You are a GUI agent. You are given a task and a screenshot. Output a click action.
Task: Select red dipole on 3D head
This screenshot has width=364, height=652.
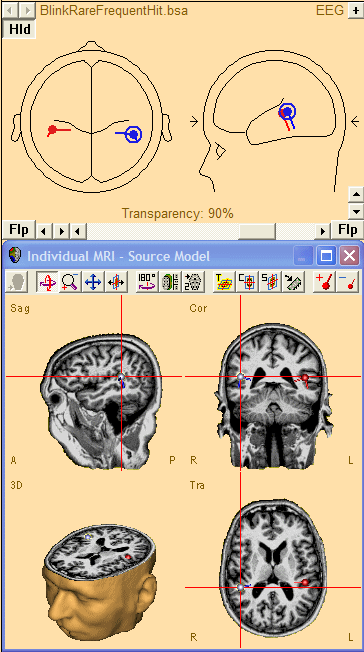(x=128, y=557)
